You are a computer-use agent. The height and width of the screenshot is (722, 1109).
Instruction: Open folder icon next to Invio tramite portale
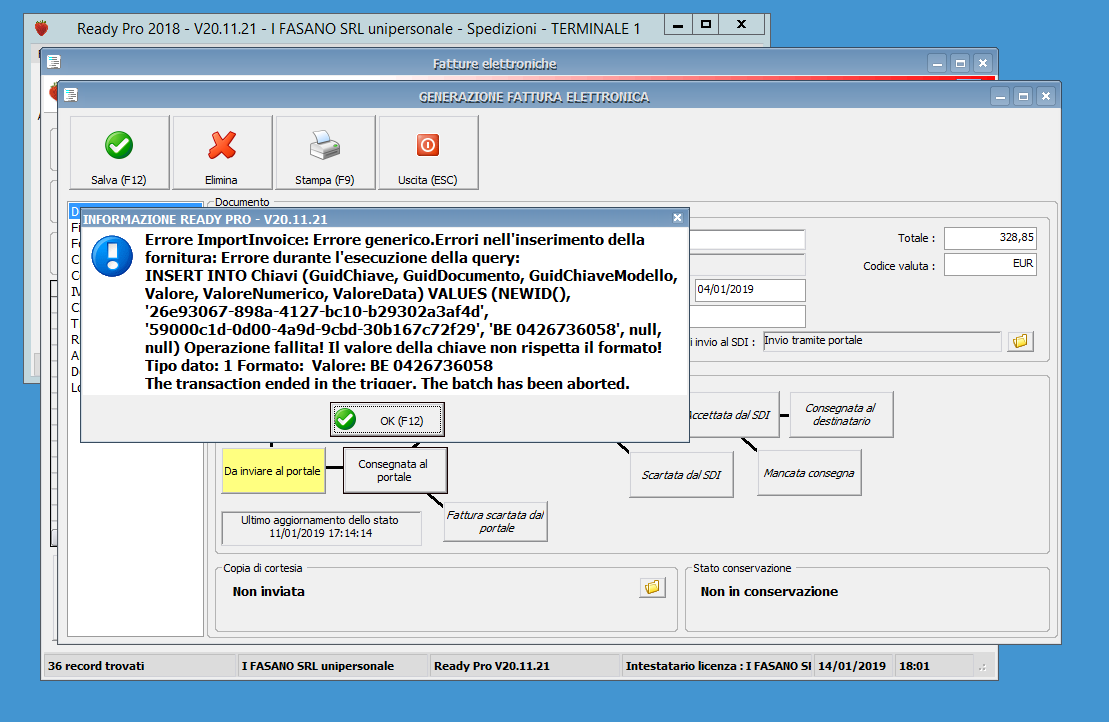[x=1020, y=341]
